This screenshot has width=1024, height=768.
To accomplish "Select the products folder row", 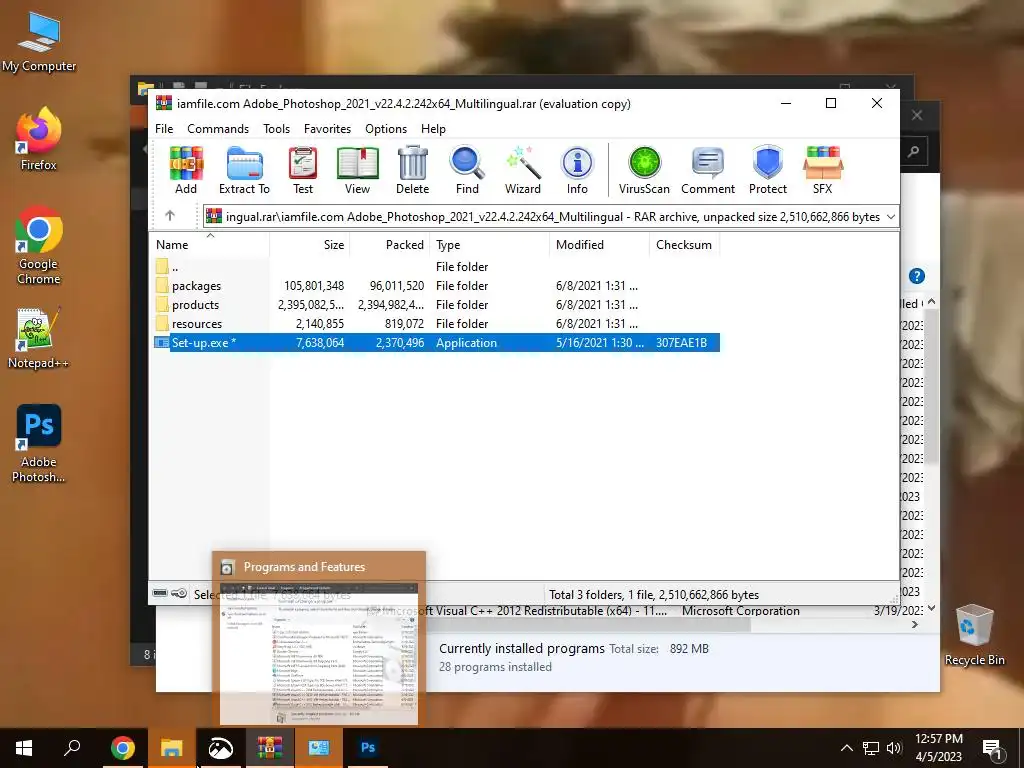I will [x=436, y=305].
